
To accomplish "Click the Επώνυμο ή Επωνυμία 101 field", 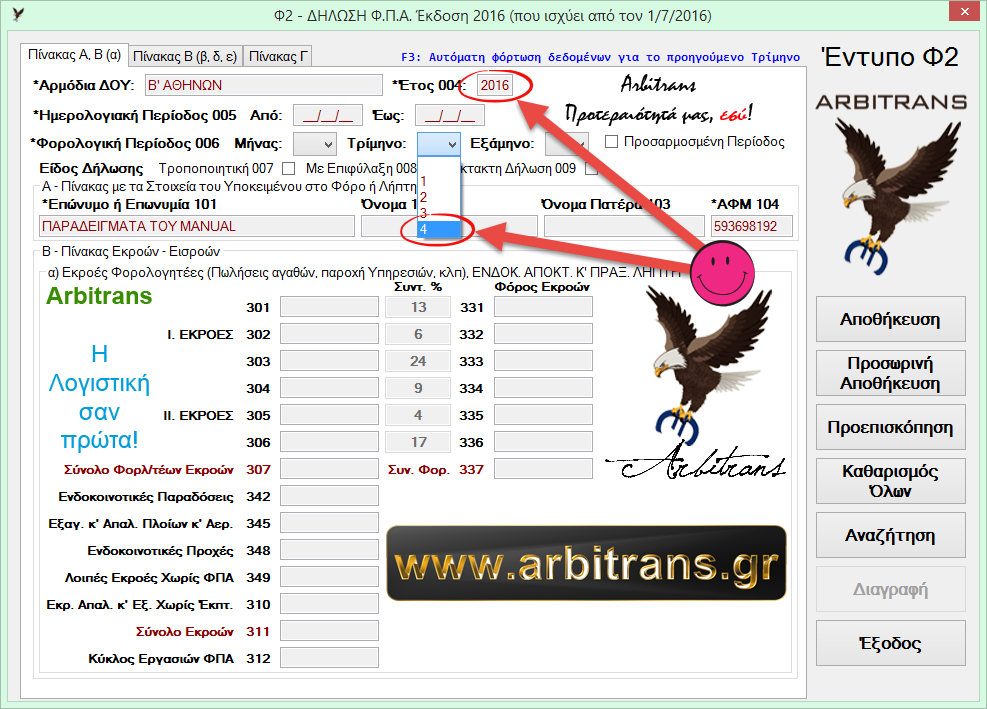I will [196, 226].
